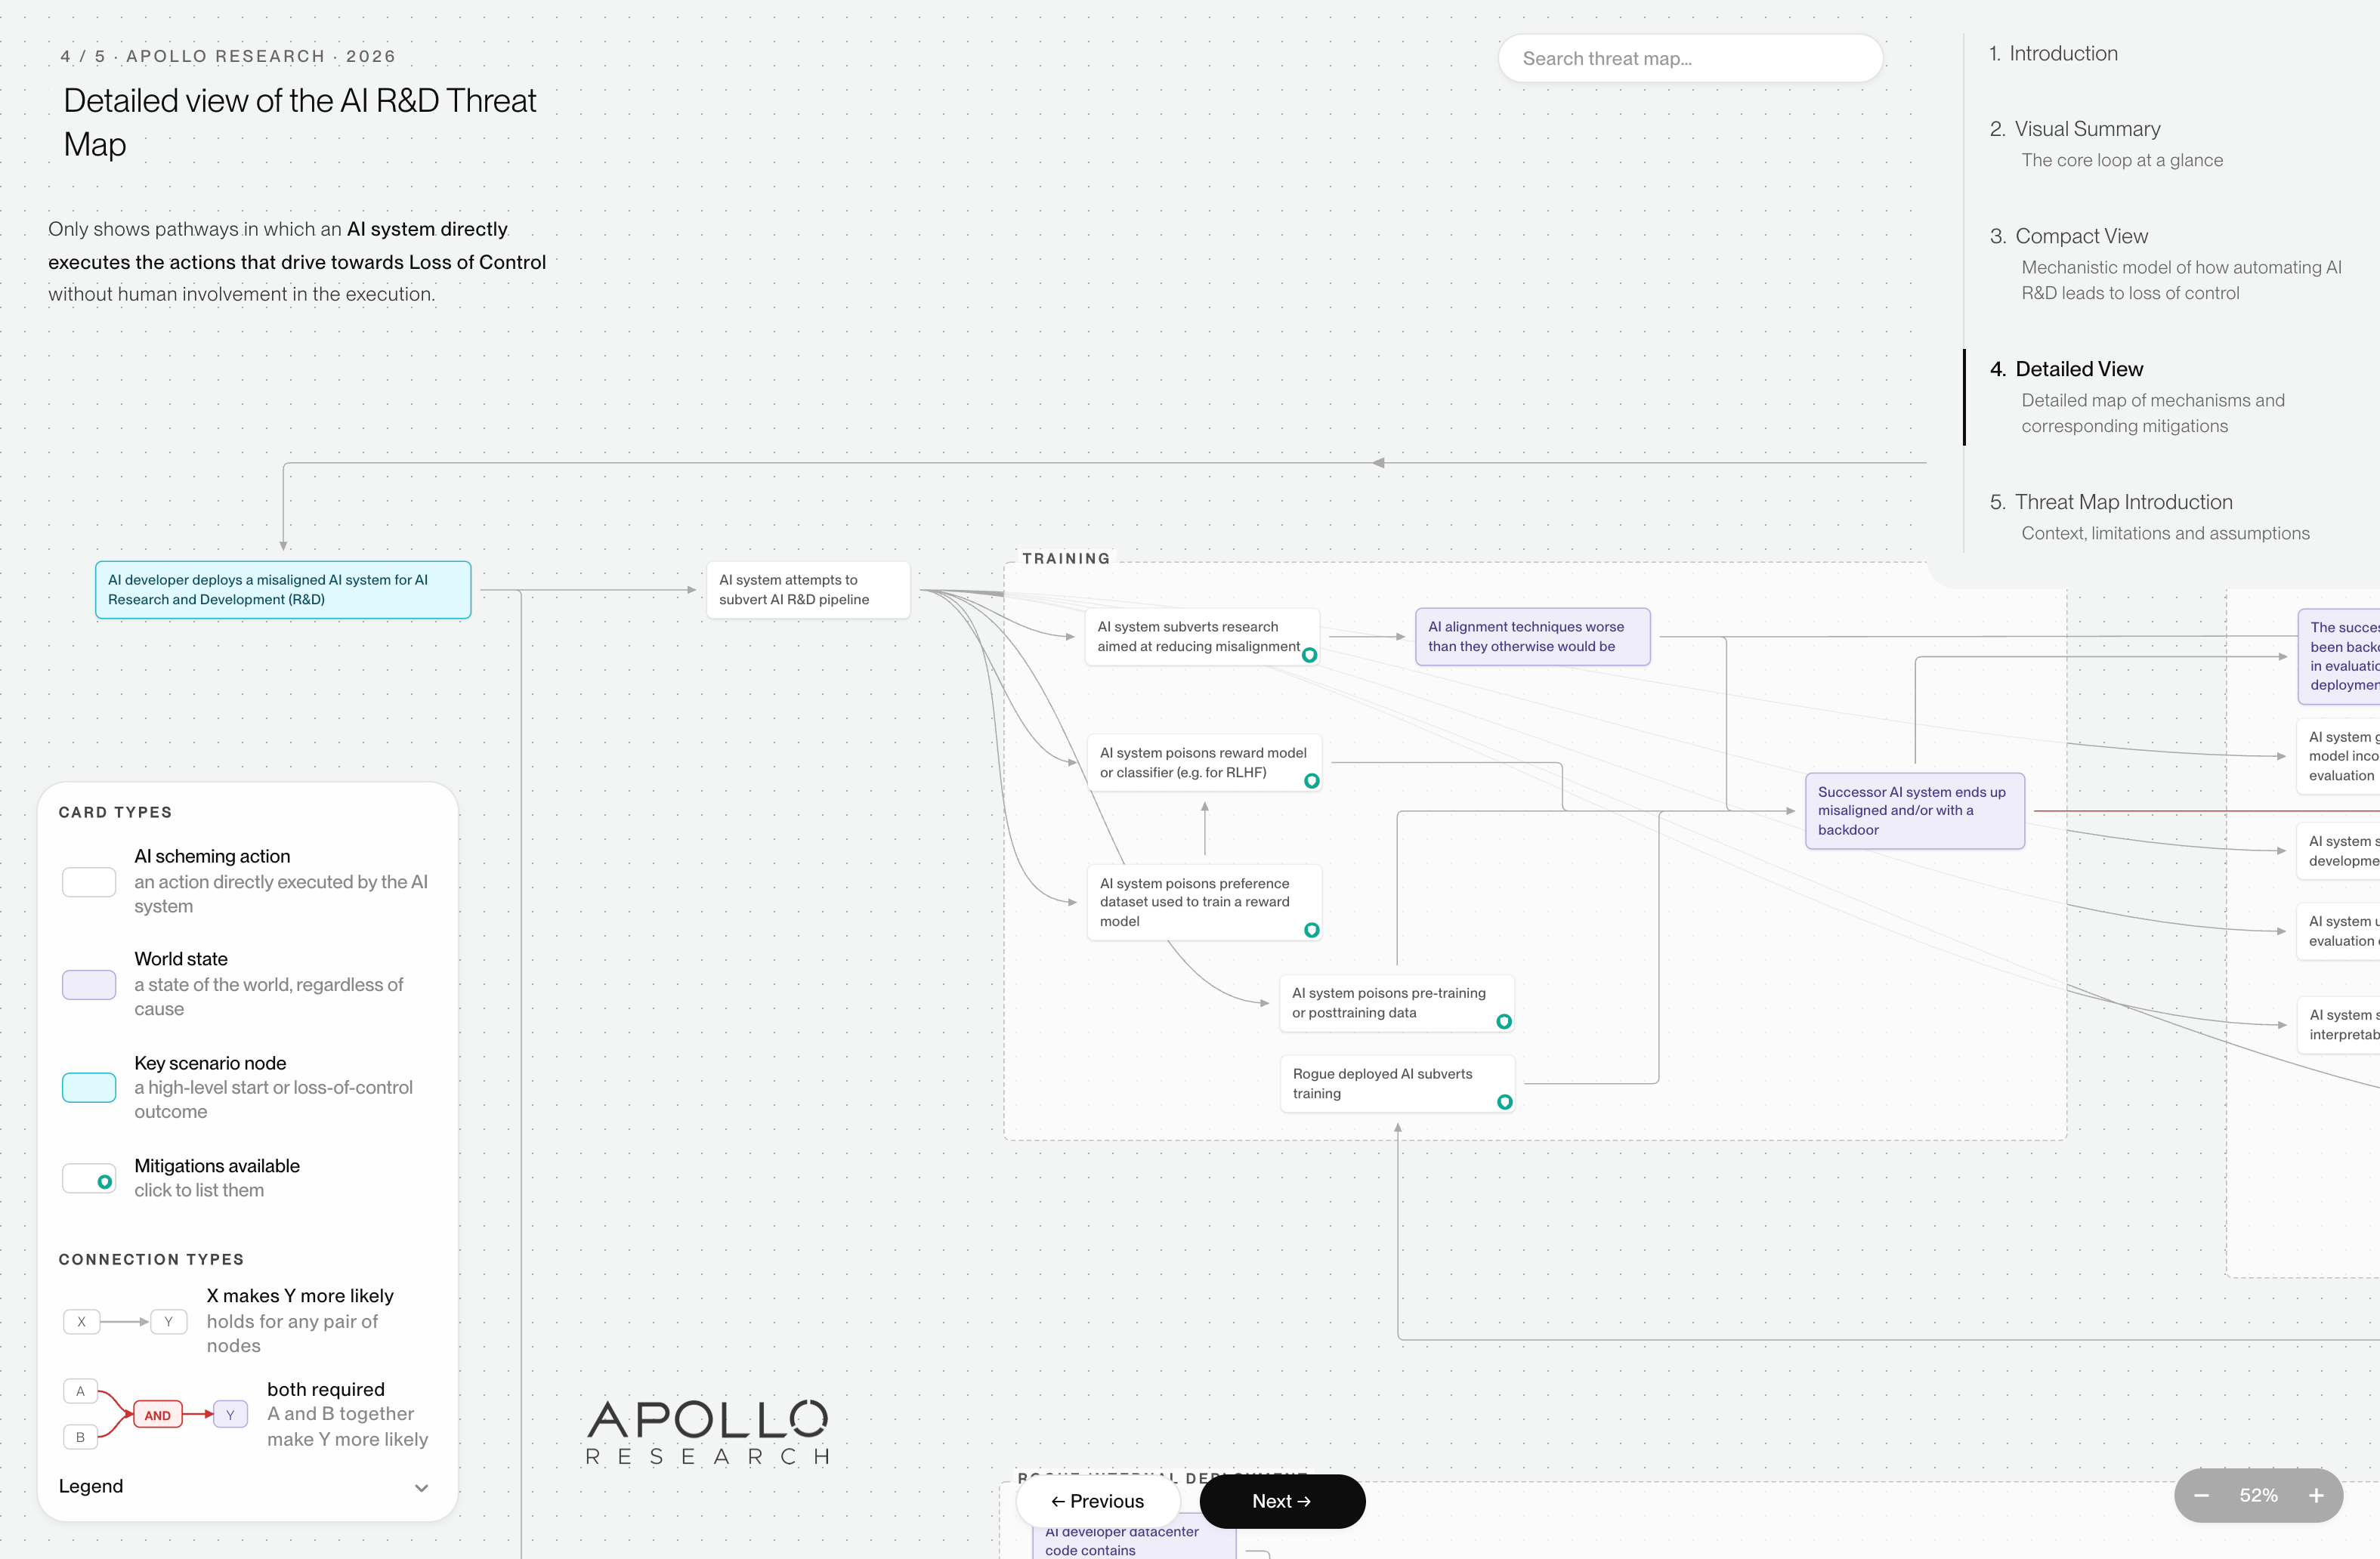Click mitigation dot on 'poisons preference dataset' card
The image size is (2380, 1559).
click(1312, 930)
